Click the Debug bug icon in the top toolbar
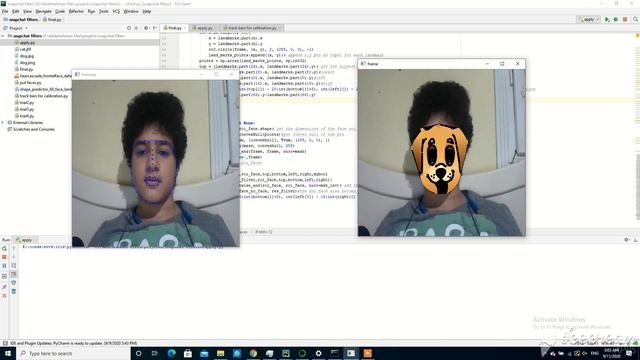The width and height of the screenshot is (640, 360). (616, 20)
